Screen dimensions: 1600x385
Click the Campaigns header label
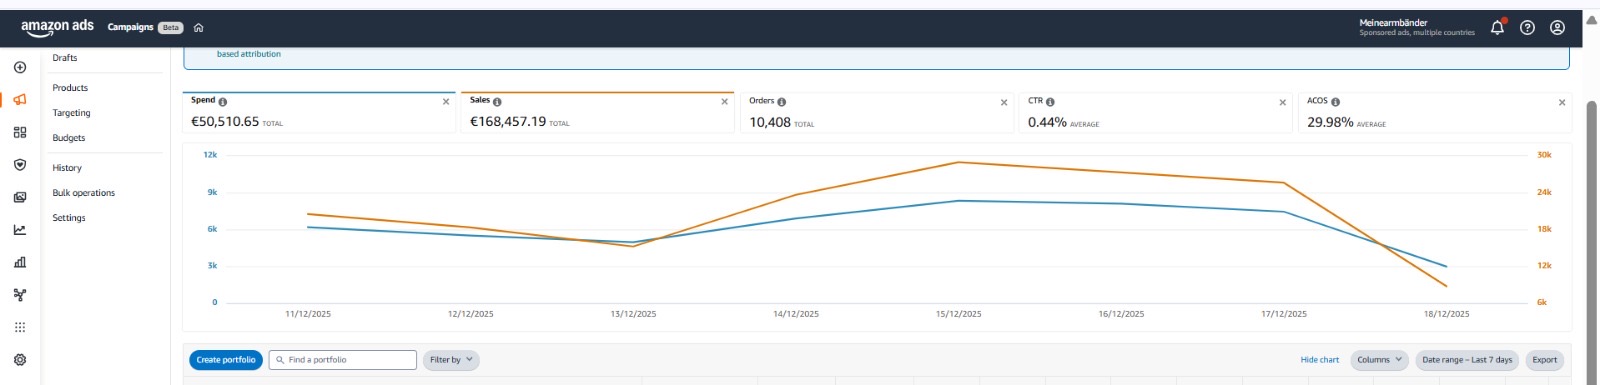pos(131,27)
